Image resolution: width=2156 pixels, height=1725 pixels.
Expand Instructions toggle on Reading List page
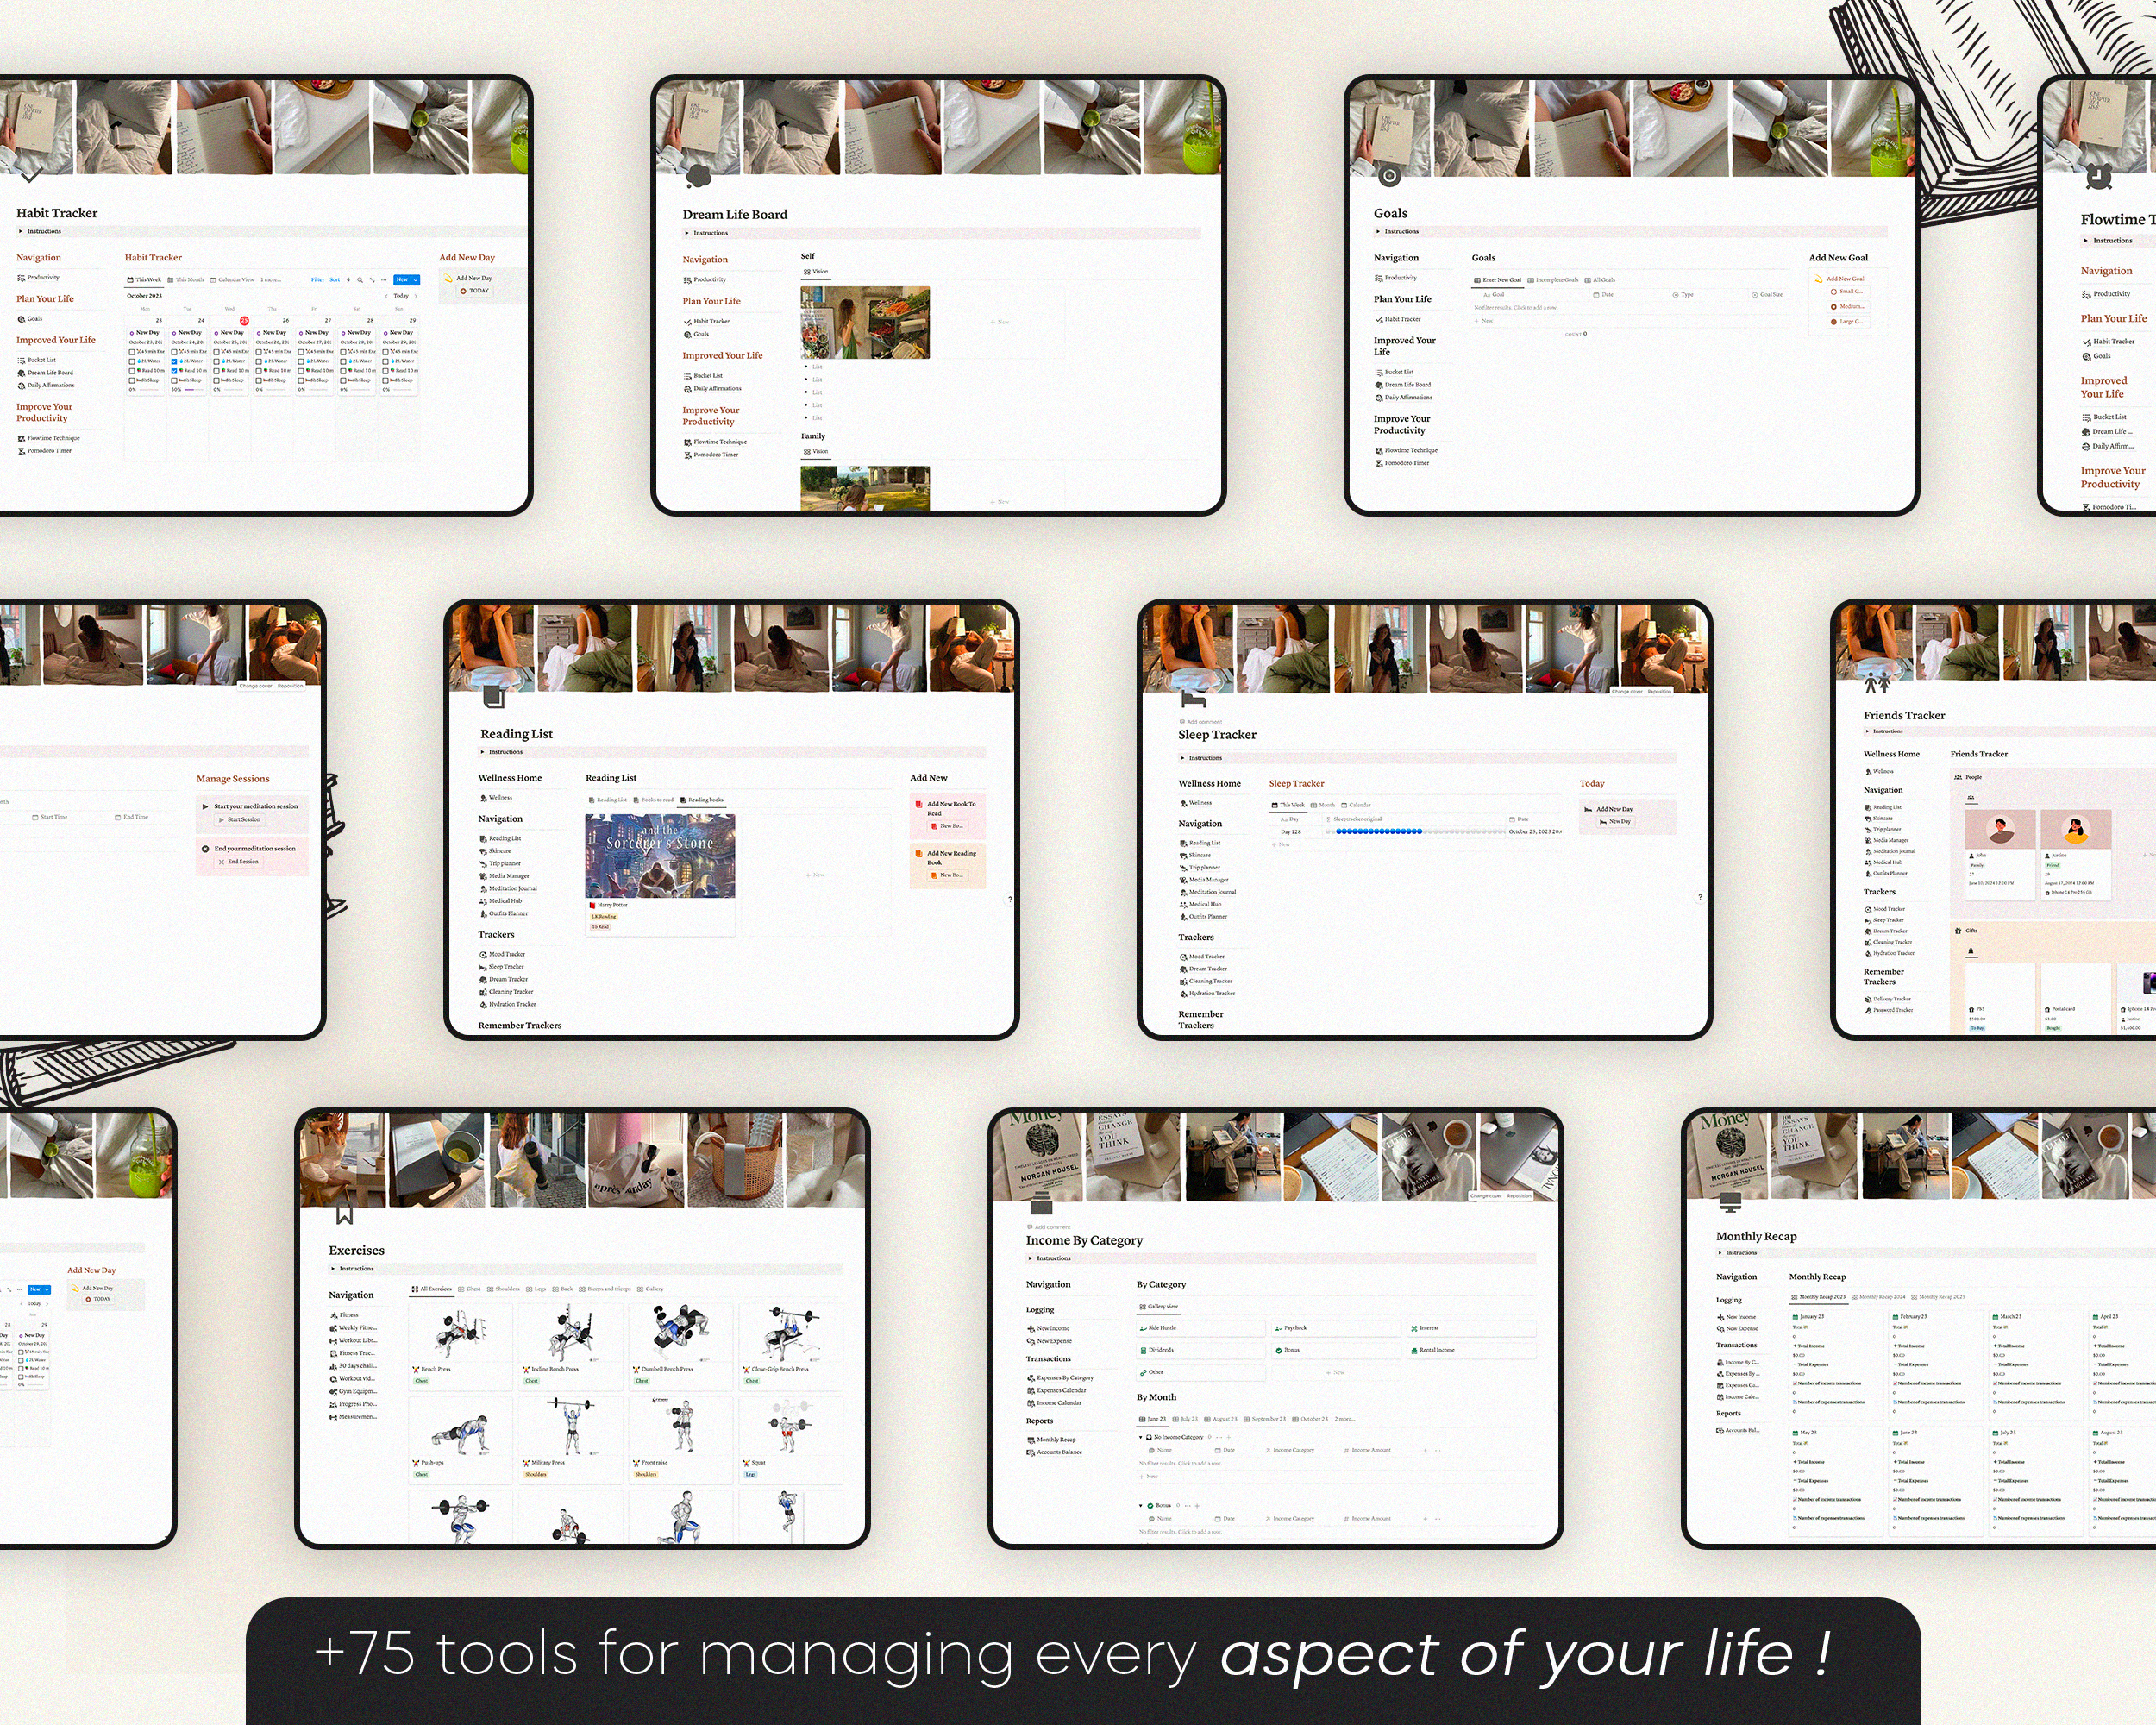[x=483, y=752]
